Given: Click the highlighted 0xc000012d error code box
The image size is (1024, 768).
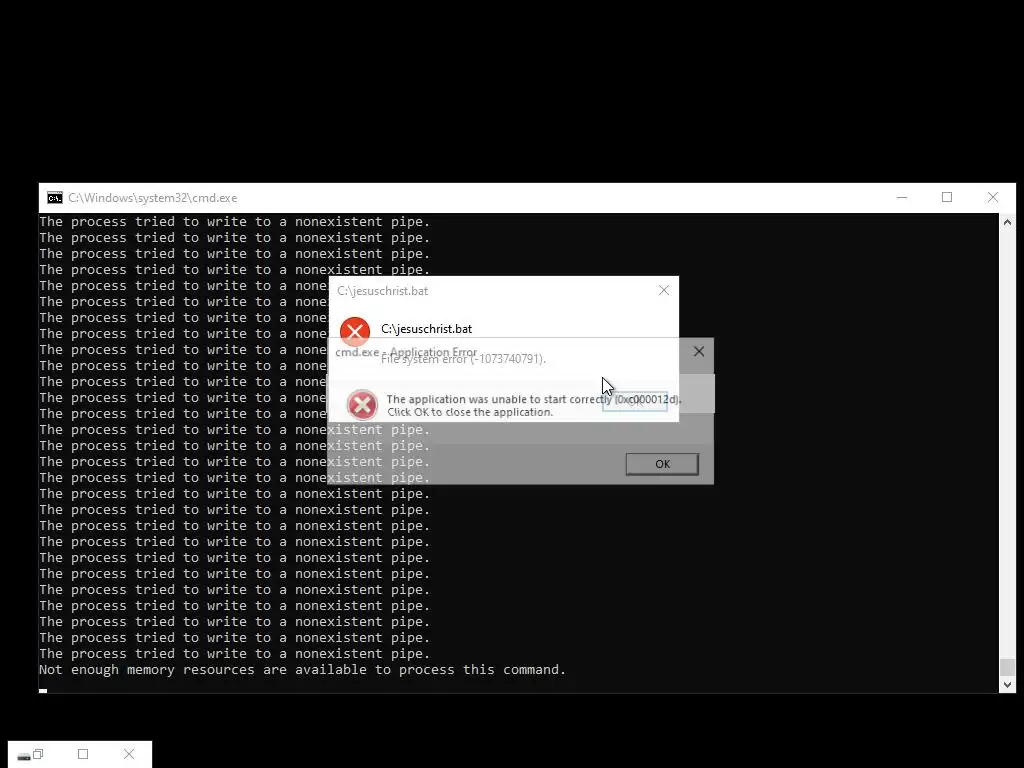Looking at the screenshot, I should (x=634, y=400).
